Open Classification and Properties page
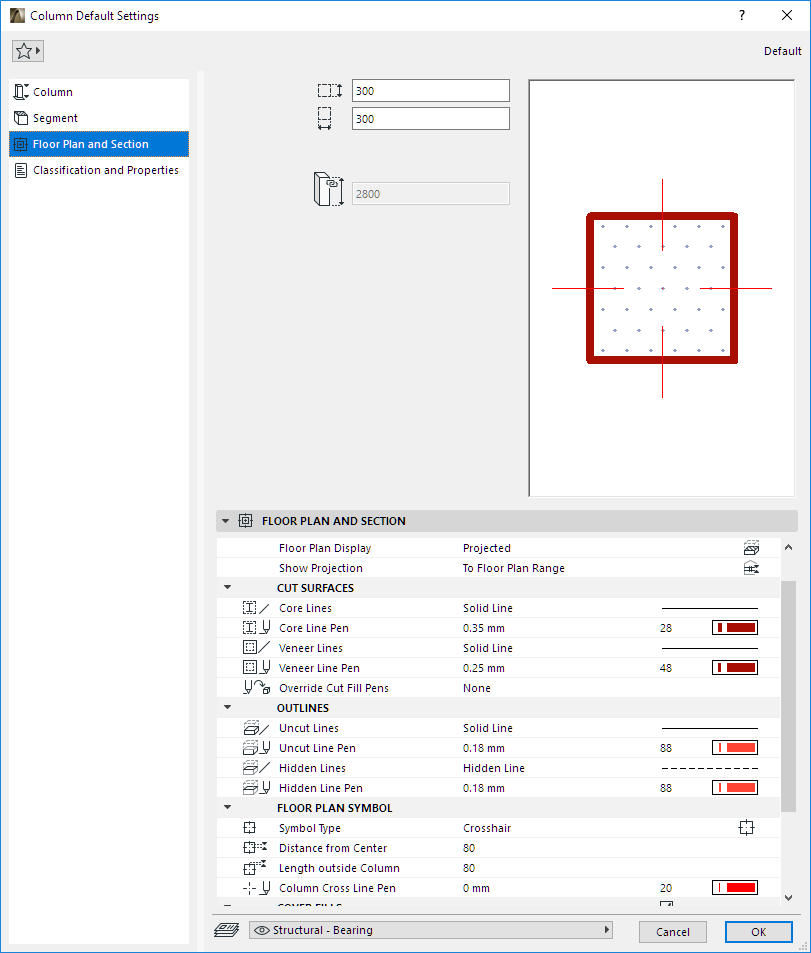The width and height of the screenshot is (811, 953). click(99, 170)
